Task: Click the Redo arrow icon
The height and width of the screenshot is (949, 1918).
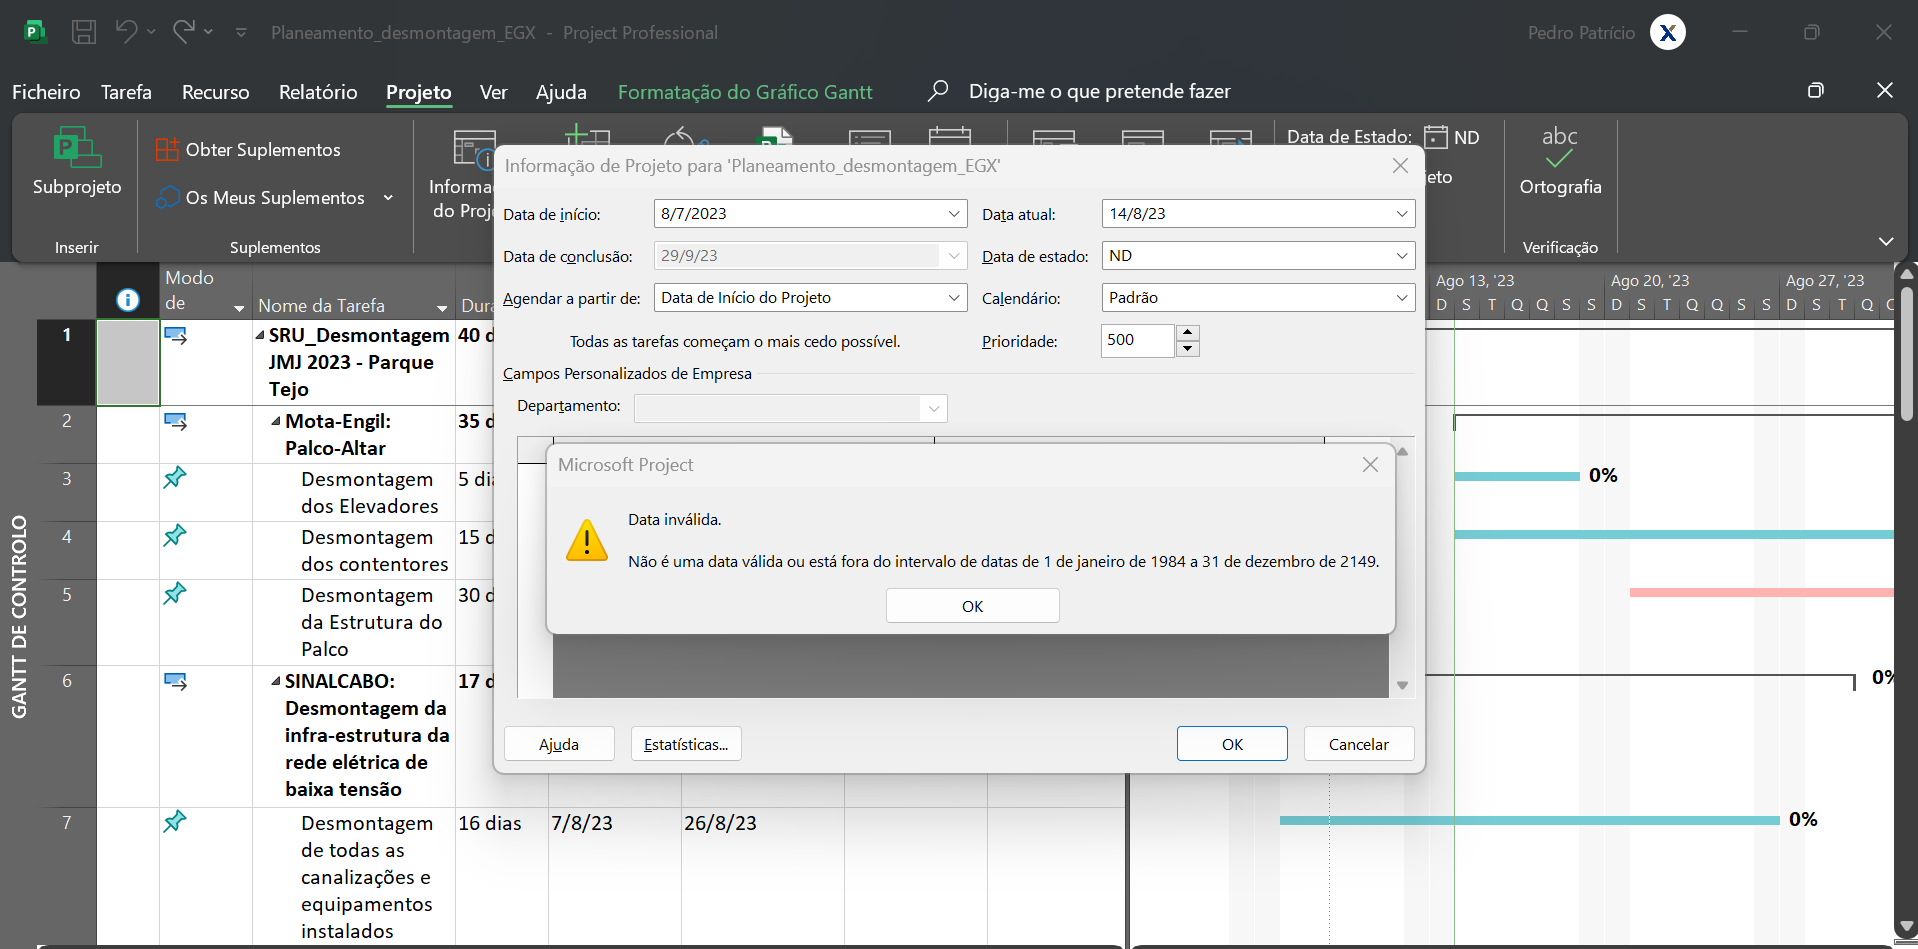Action: tap(183, 32)
